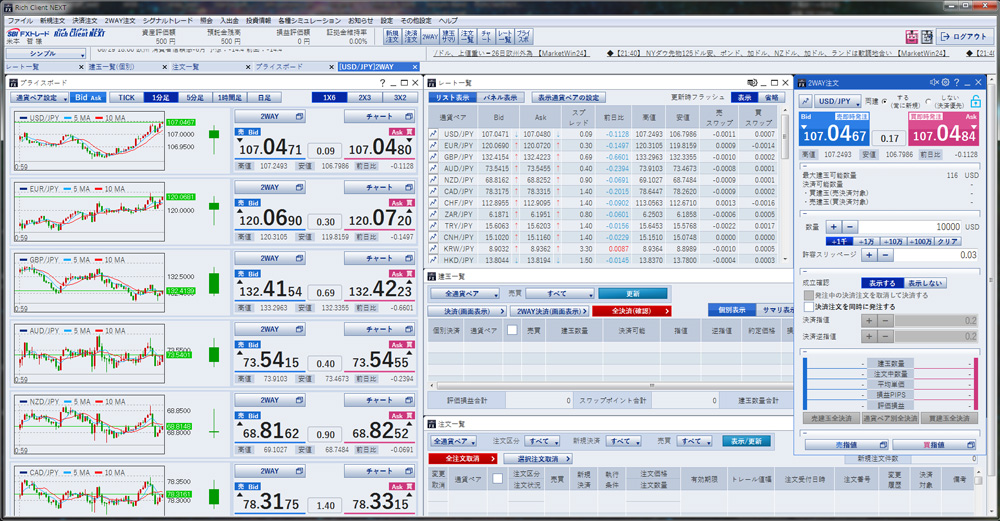1000x521 pixels.
Task: Click the help icon in プライスボード title bar
Action: click(x=382, y=83)
